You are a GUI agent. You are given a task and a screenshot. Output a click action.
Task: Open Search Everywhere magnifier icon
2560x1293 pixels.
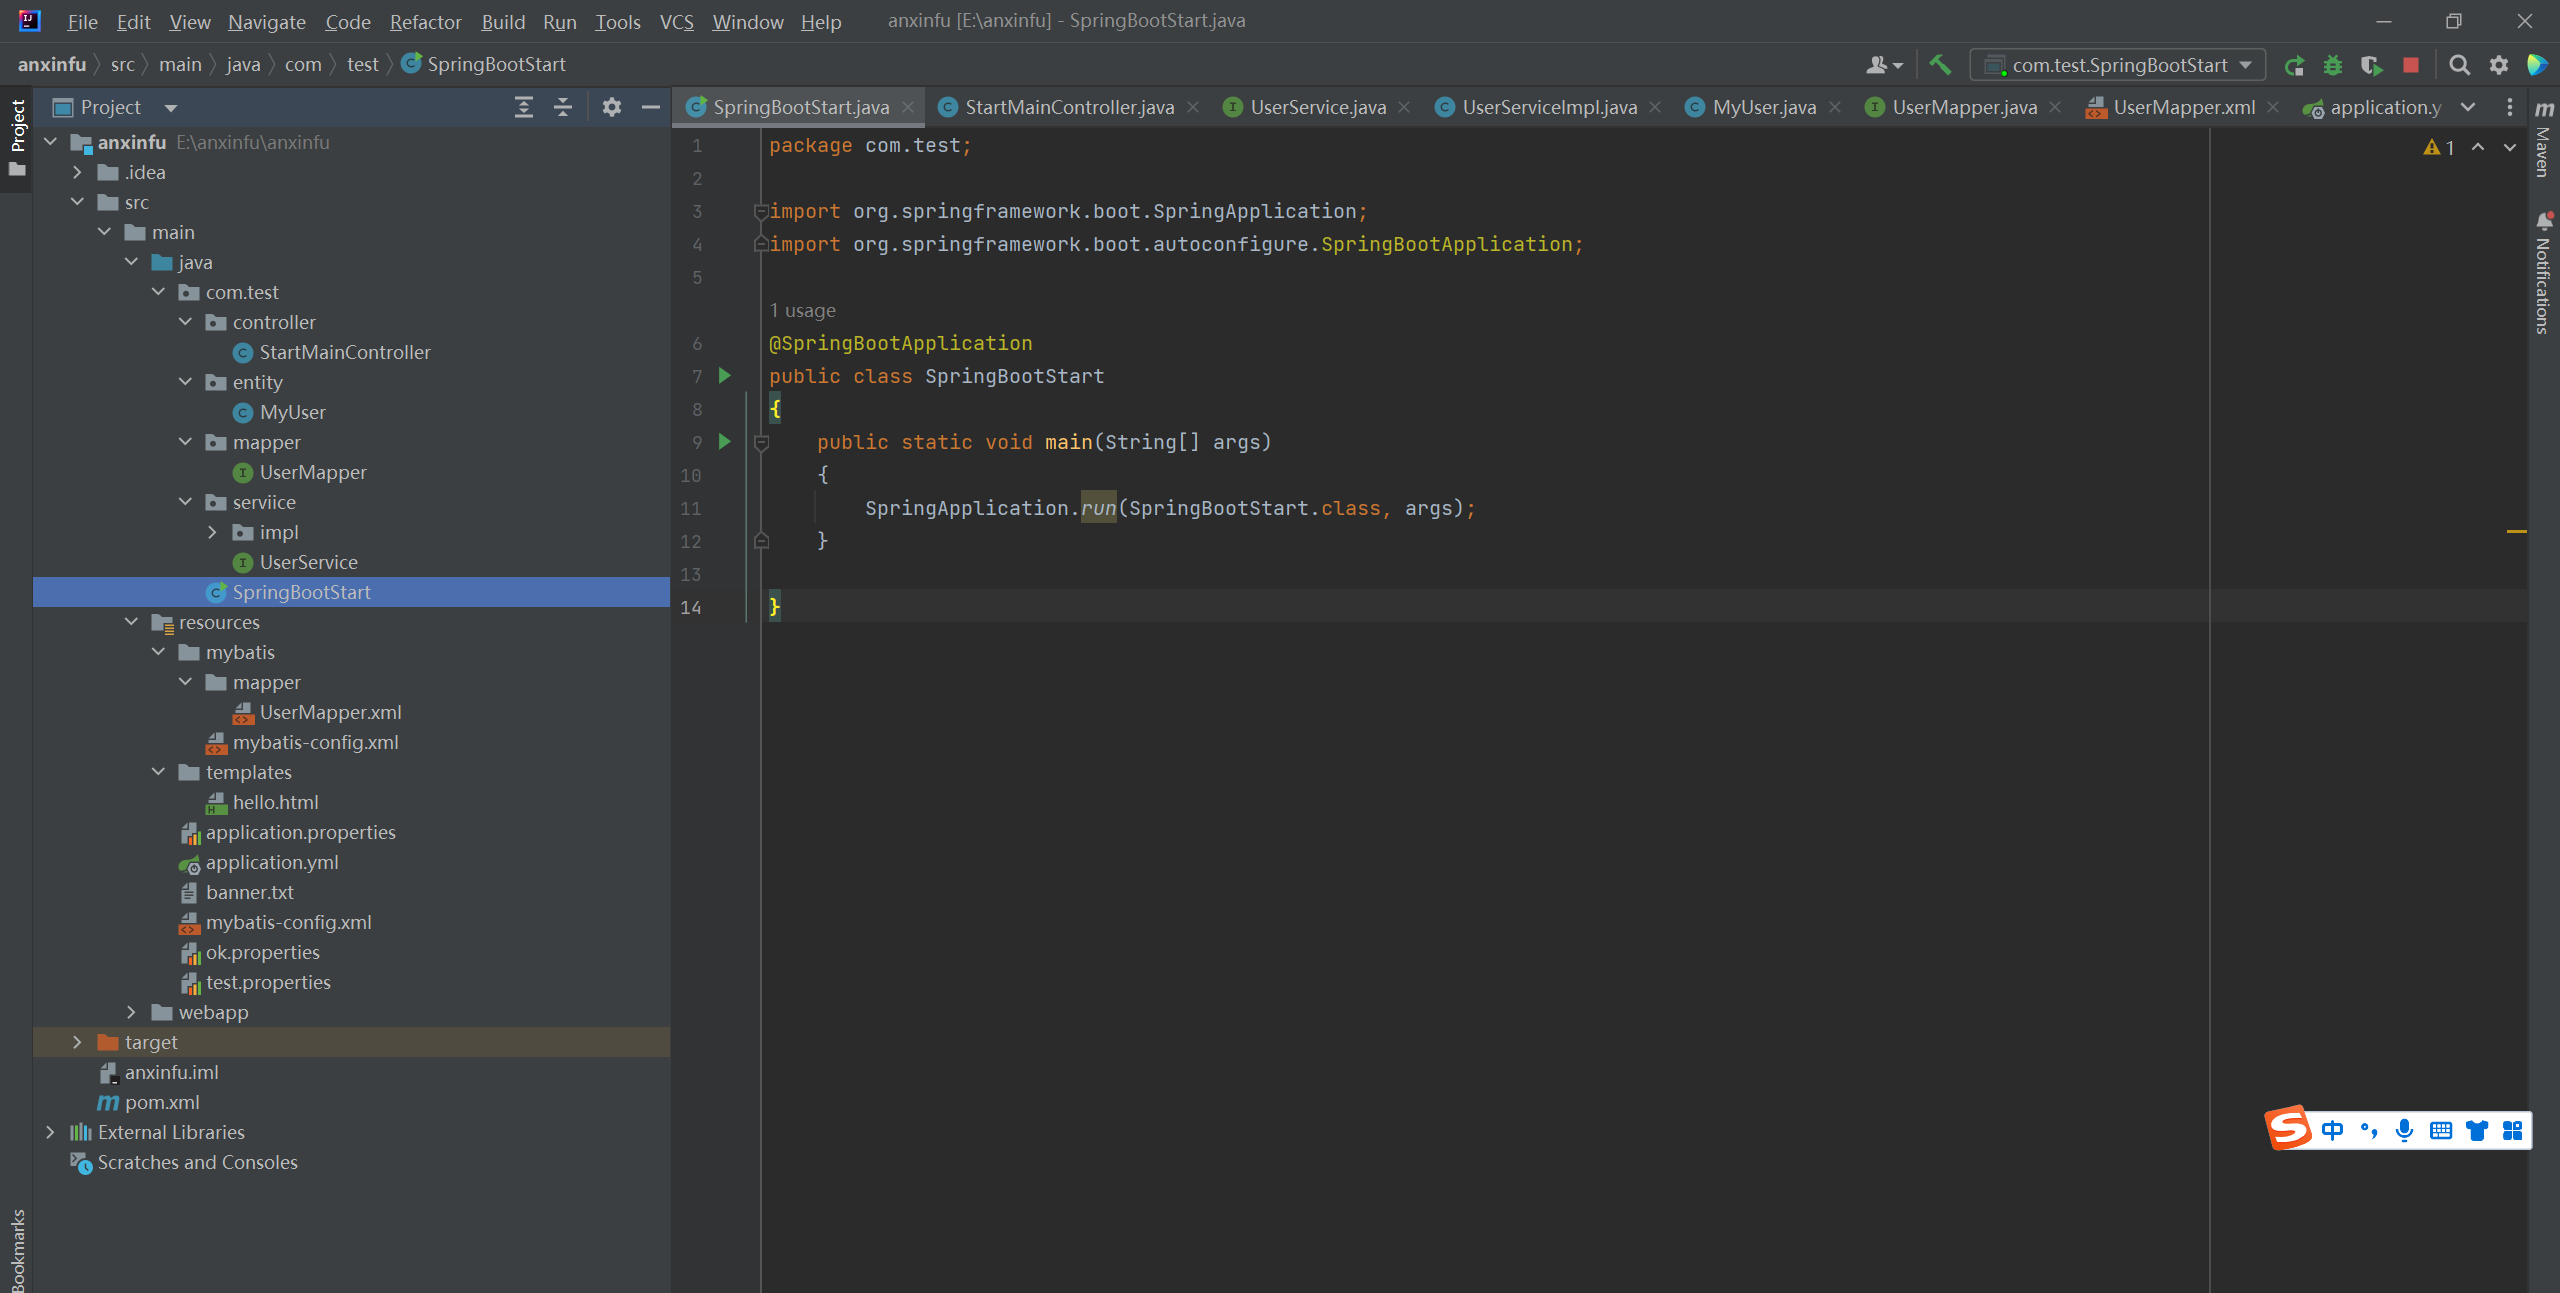pyautogui.click(x=2459, y=65)
